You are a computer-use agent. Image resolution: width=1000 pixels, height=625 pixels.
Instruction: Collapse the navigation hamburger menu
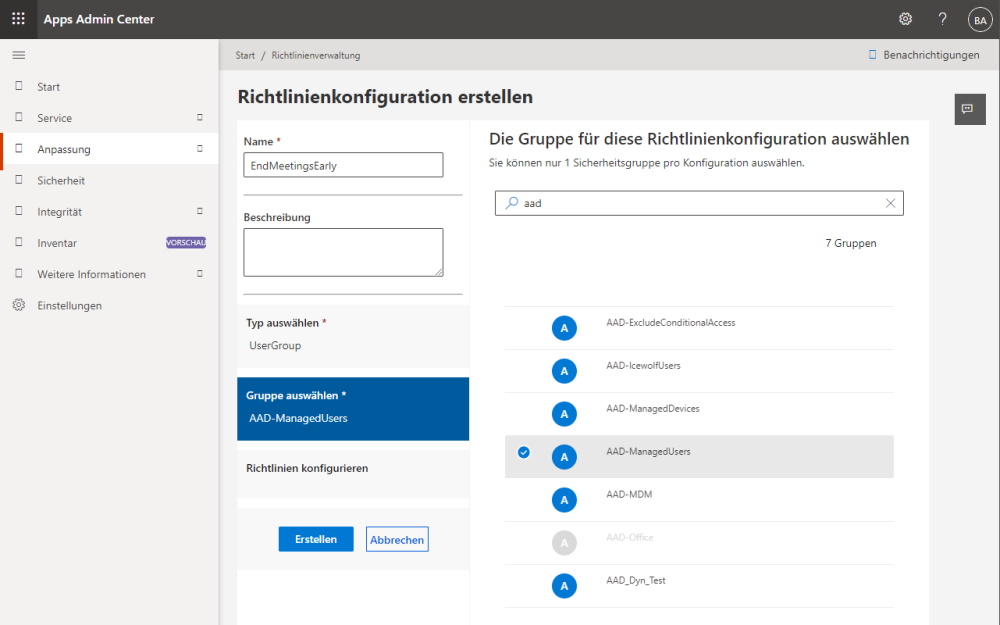coord(18,55)
